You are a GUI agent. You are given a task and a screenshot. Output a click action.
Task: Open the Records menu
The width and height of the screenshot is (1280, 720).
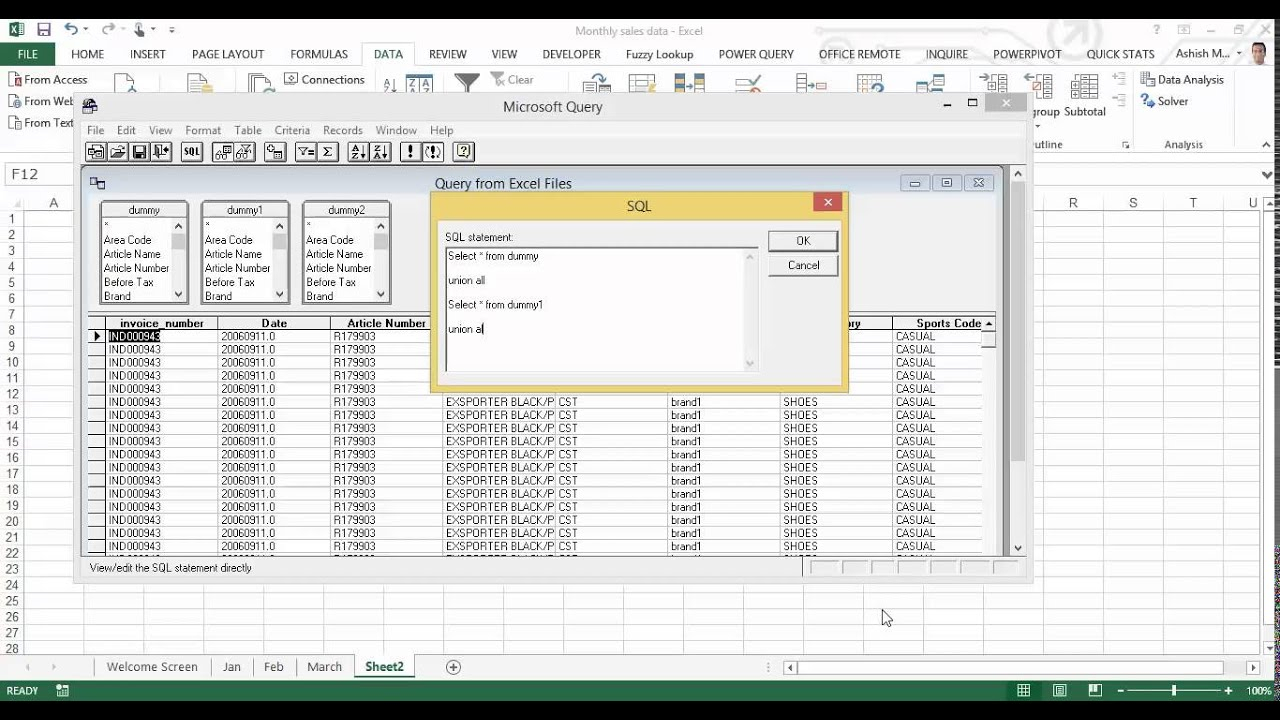(343, 130)
